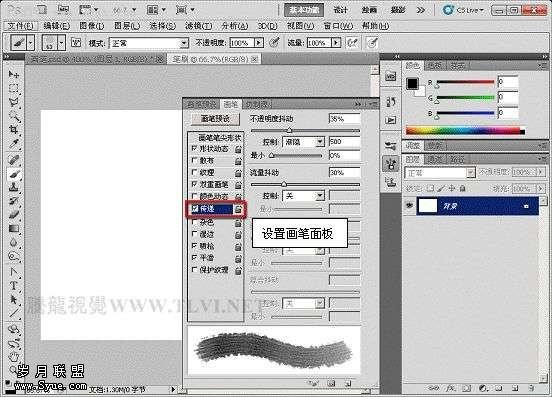Uncheck the 平滑 (Smoothing) option
The image size is (552, 397).
pyautogui.click(x=194, y=258)
